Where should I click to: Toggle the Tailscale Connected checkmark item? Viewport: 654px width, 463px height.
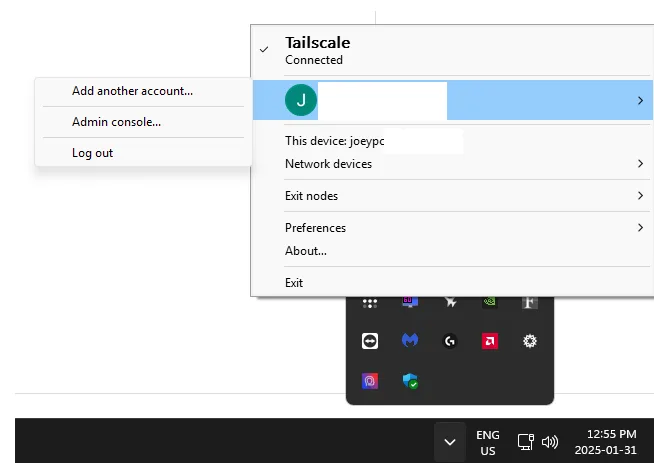tap(452, 50)
